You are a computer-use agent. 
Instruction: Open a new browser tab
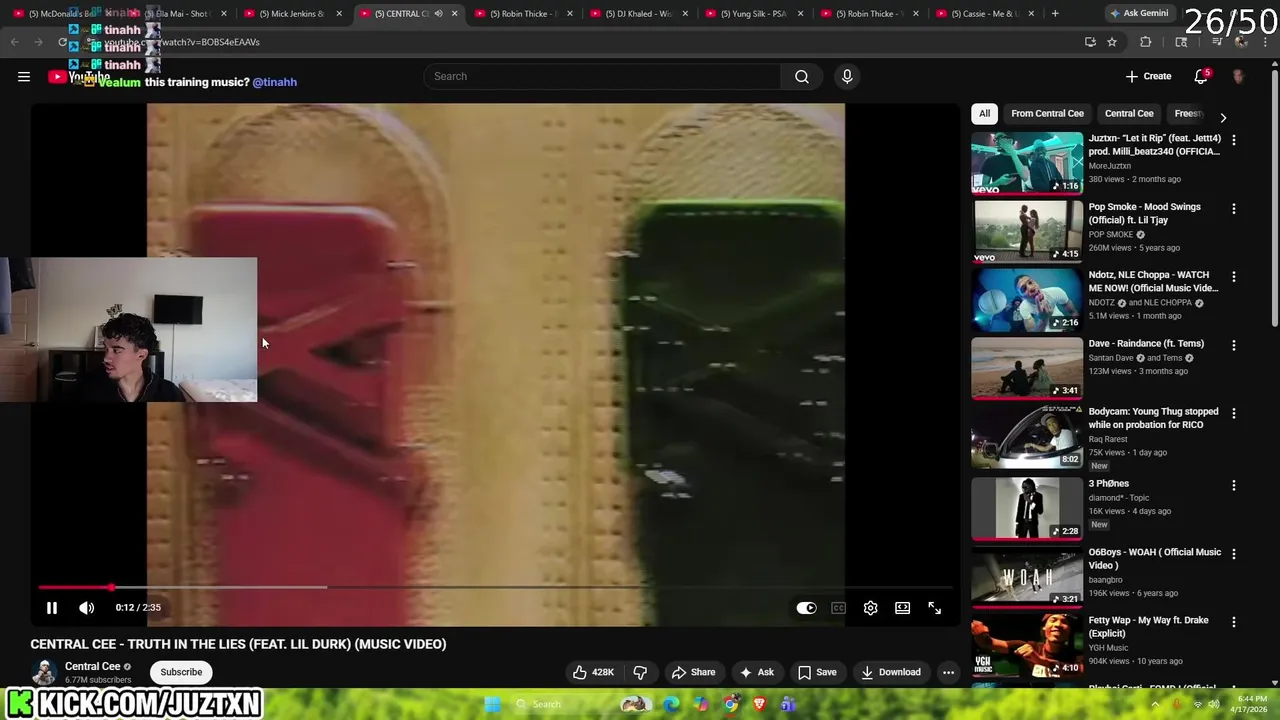click(1055, 14)
